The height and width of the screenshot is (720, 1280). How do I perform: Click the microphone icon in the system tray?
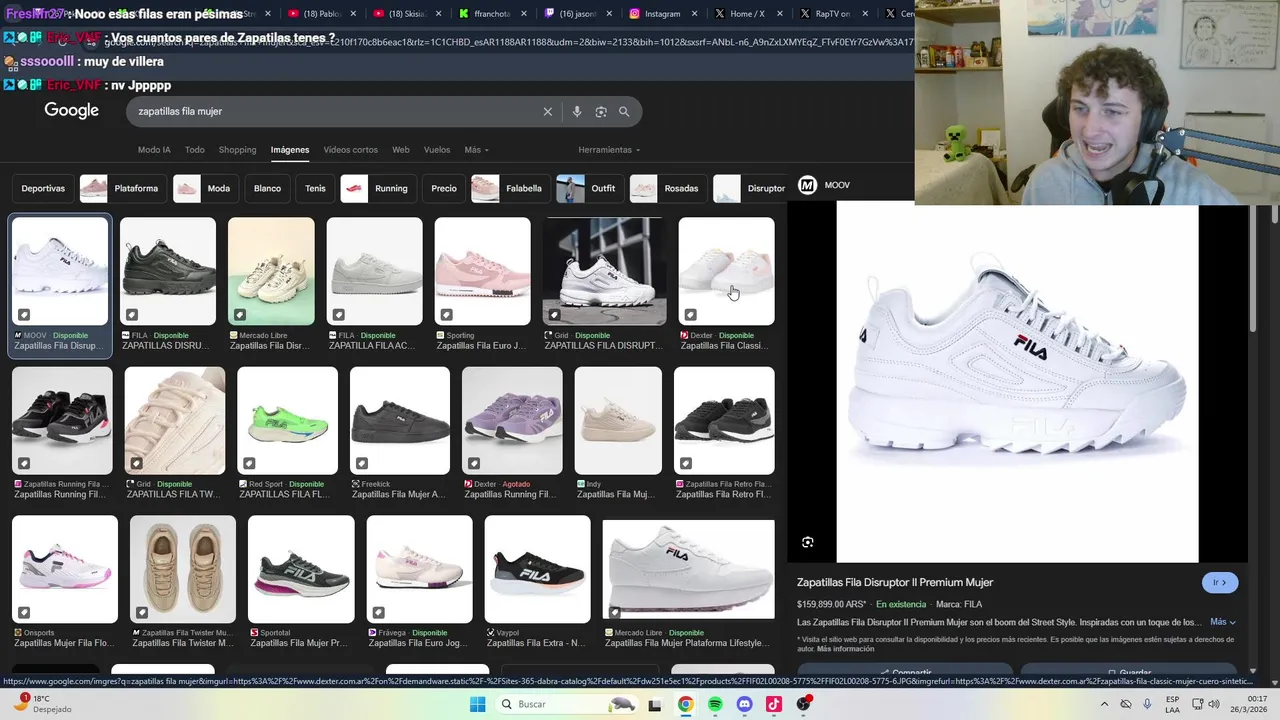click(x=1148, y=704)
